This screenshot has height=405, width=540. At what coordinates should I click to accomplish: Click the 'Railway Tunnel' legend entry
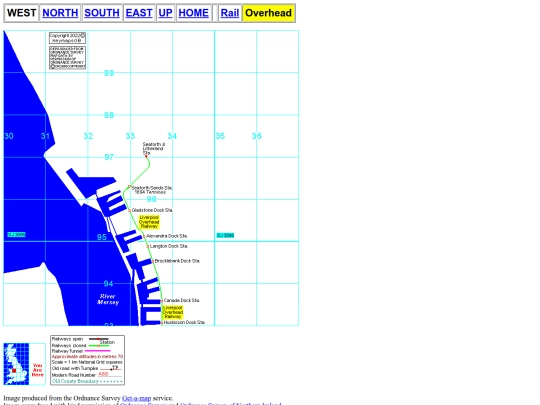pos(81,351)
